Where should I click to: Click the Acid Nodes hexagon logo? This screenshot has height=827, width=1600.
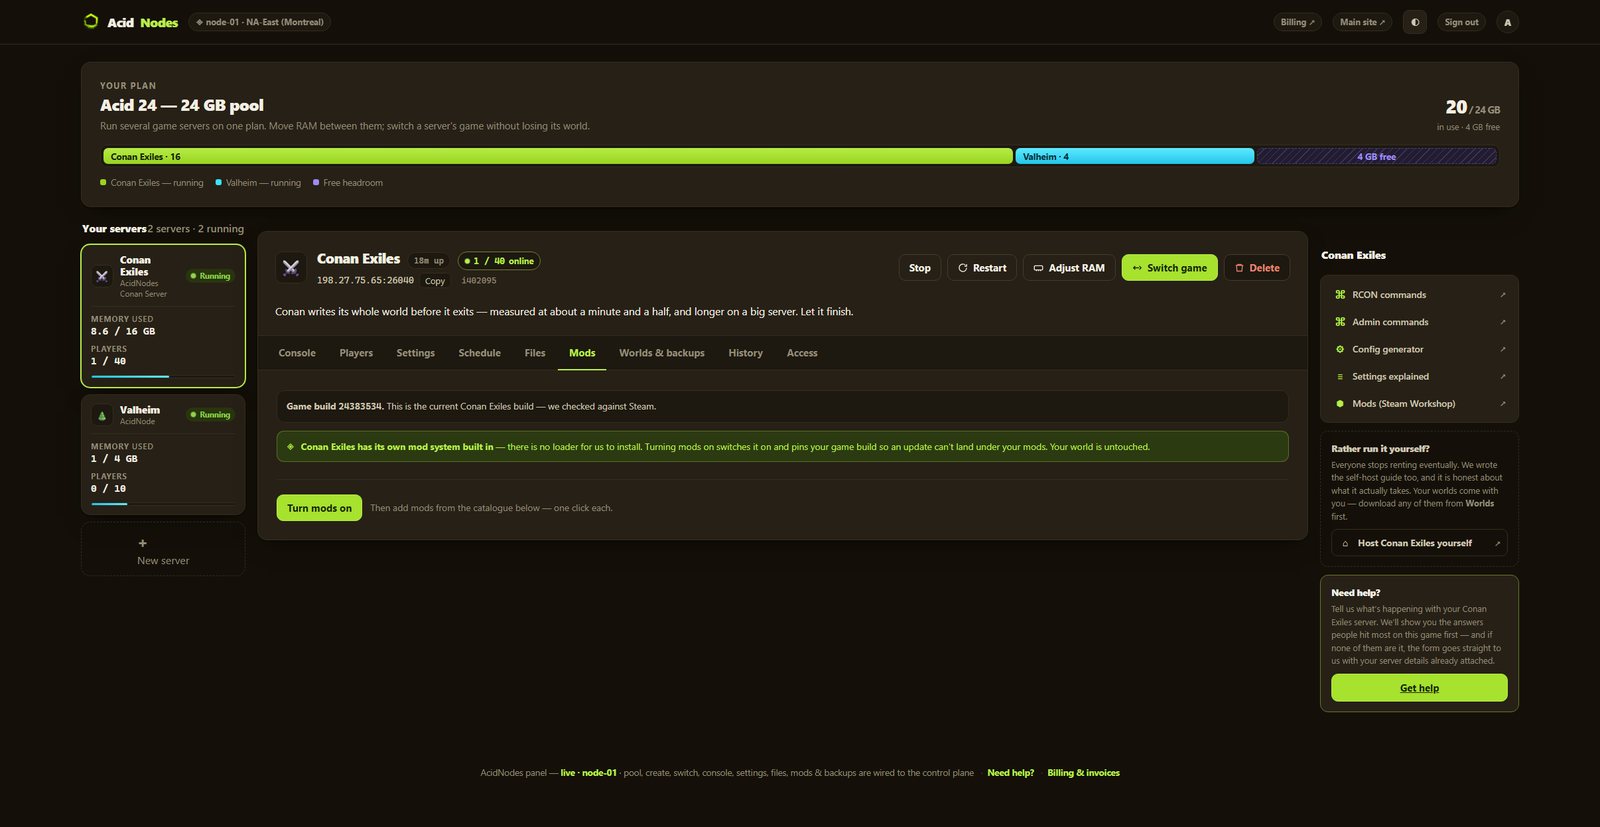91,21
